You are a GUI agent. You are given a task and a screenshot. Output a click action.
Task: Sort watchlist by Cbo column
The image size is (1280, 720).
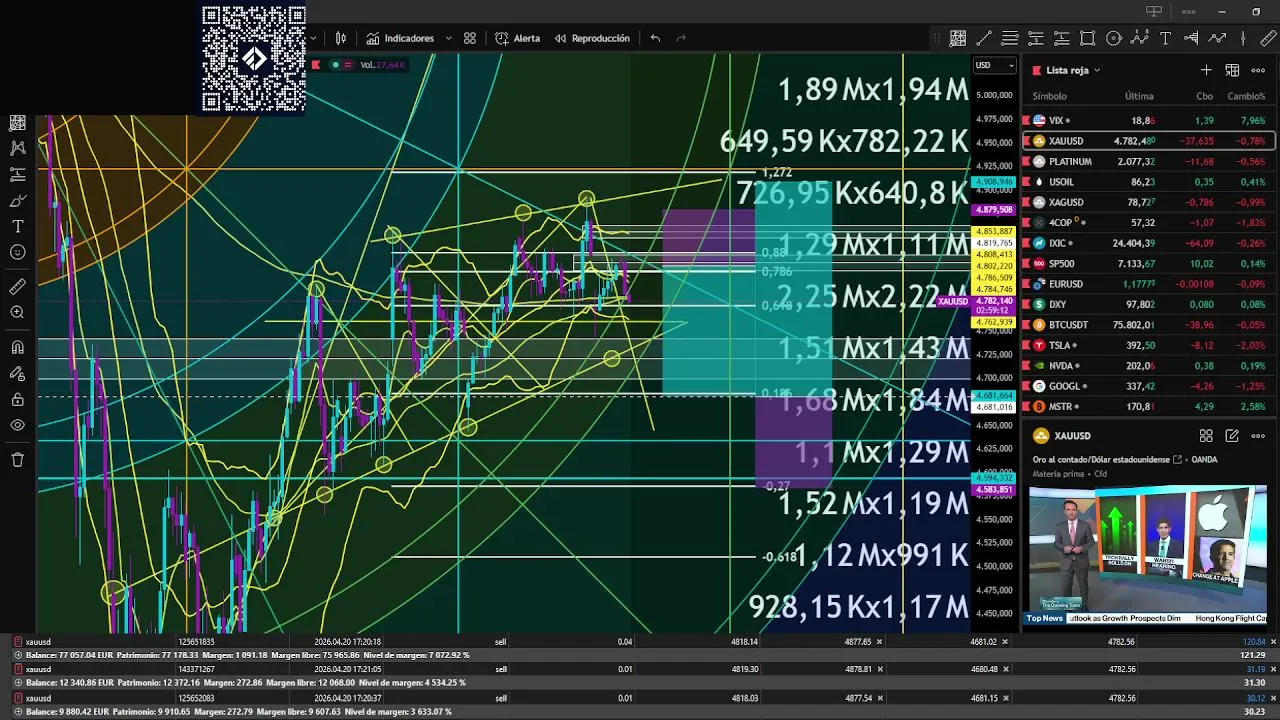point(1204,96)
